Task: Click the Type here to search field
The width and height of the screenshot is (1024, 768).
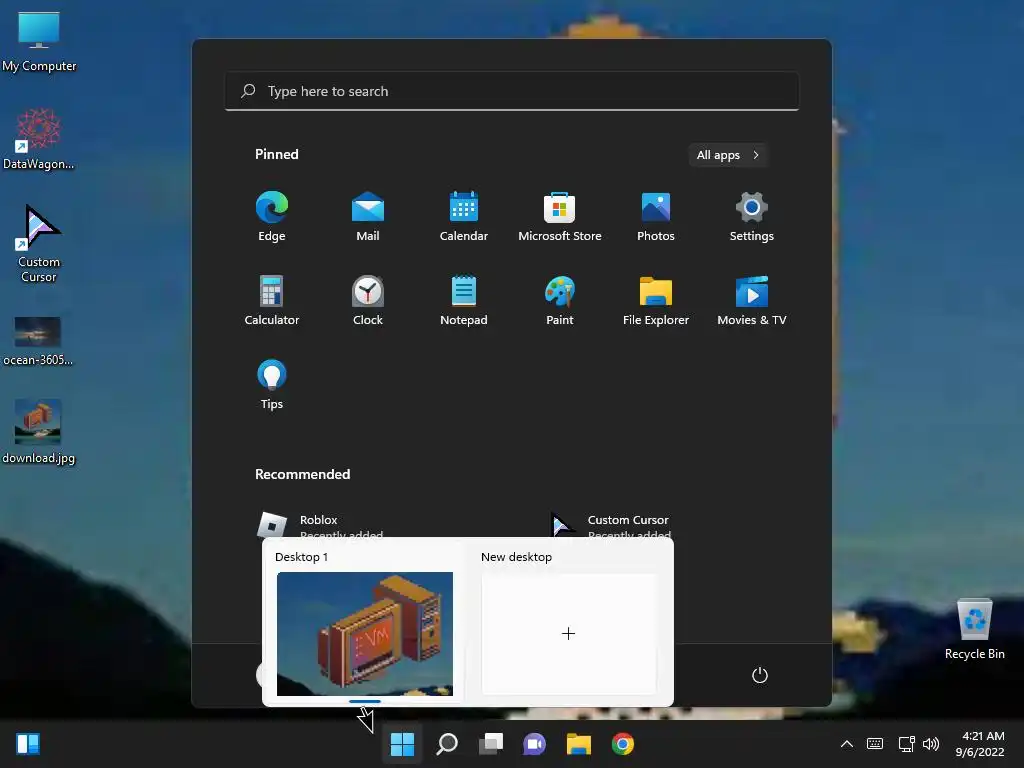Action: [x=511, y=91]
